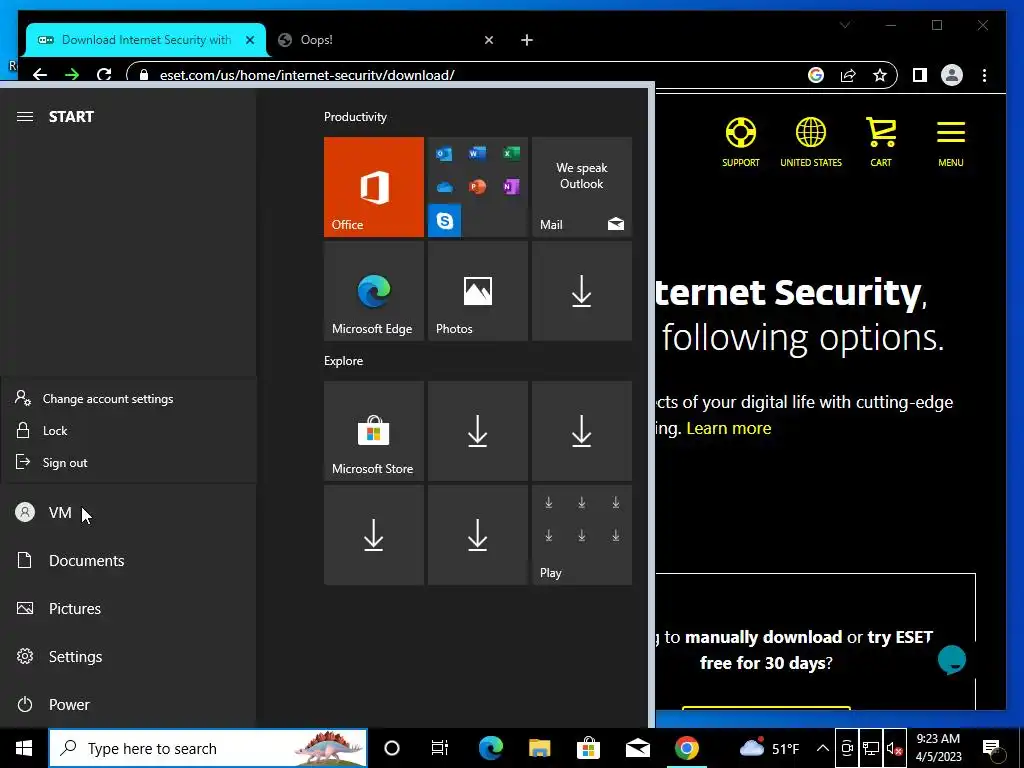Open the Photos tile
The height and width of the screenshot is (768, 1024).
[477, 291]
